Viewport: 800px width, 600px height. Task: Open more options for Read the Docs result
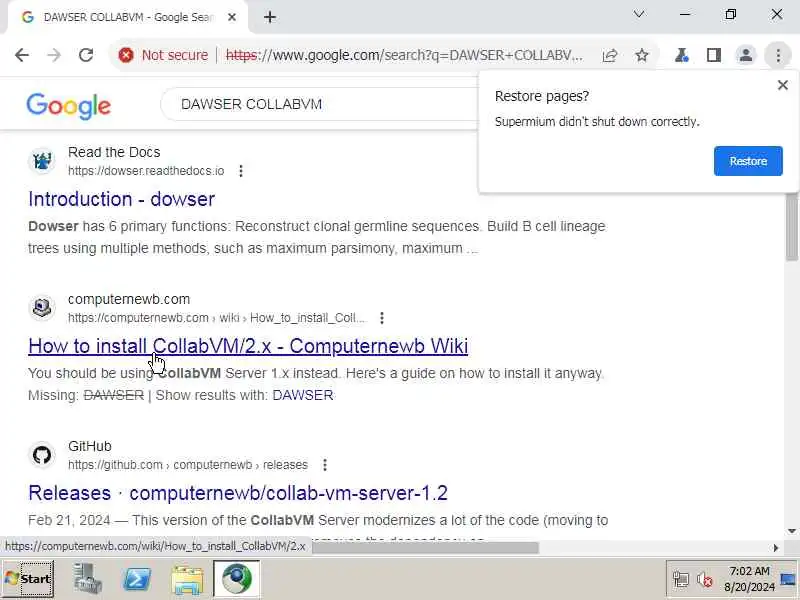pyautogui.click(x=241, y=171)
